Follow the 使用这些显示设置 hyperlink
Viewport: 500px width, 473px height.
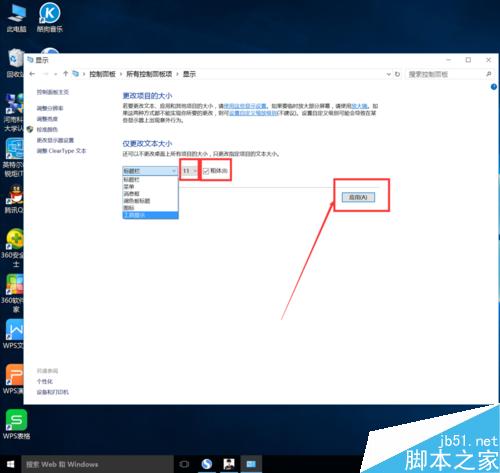tap(245, 106)
